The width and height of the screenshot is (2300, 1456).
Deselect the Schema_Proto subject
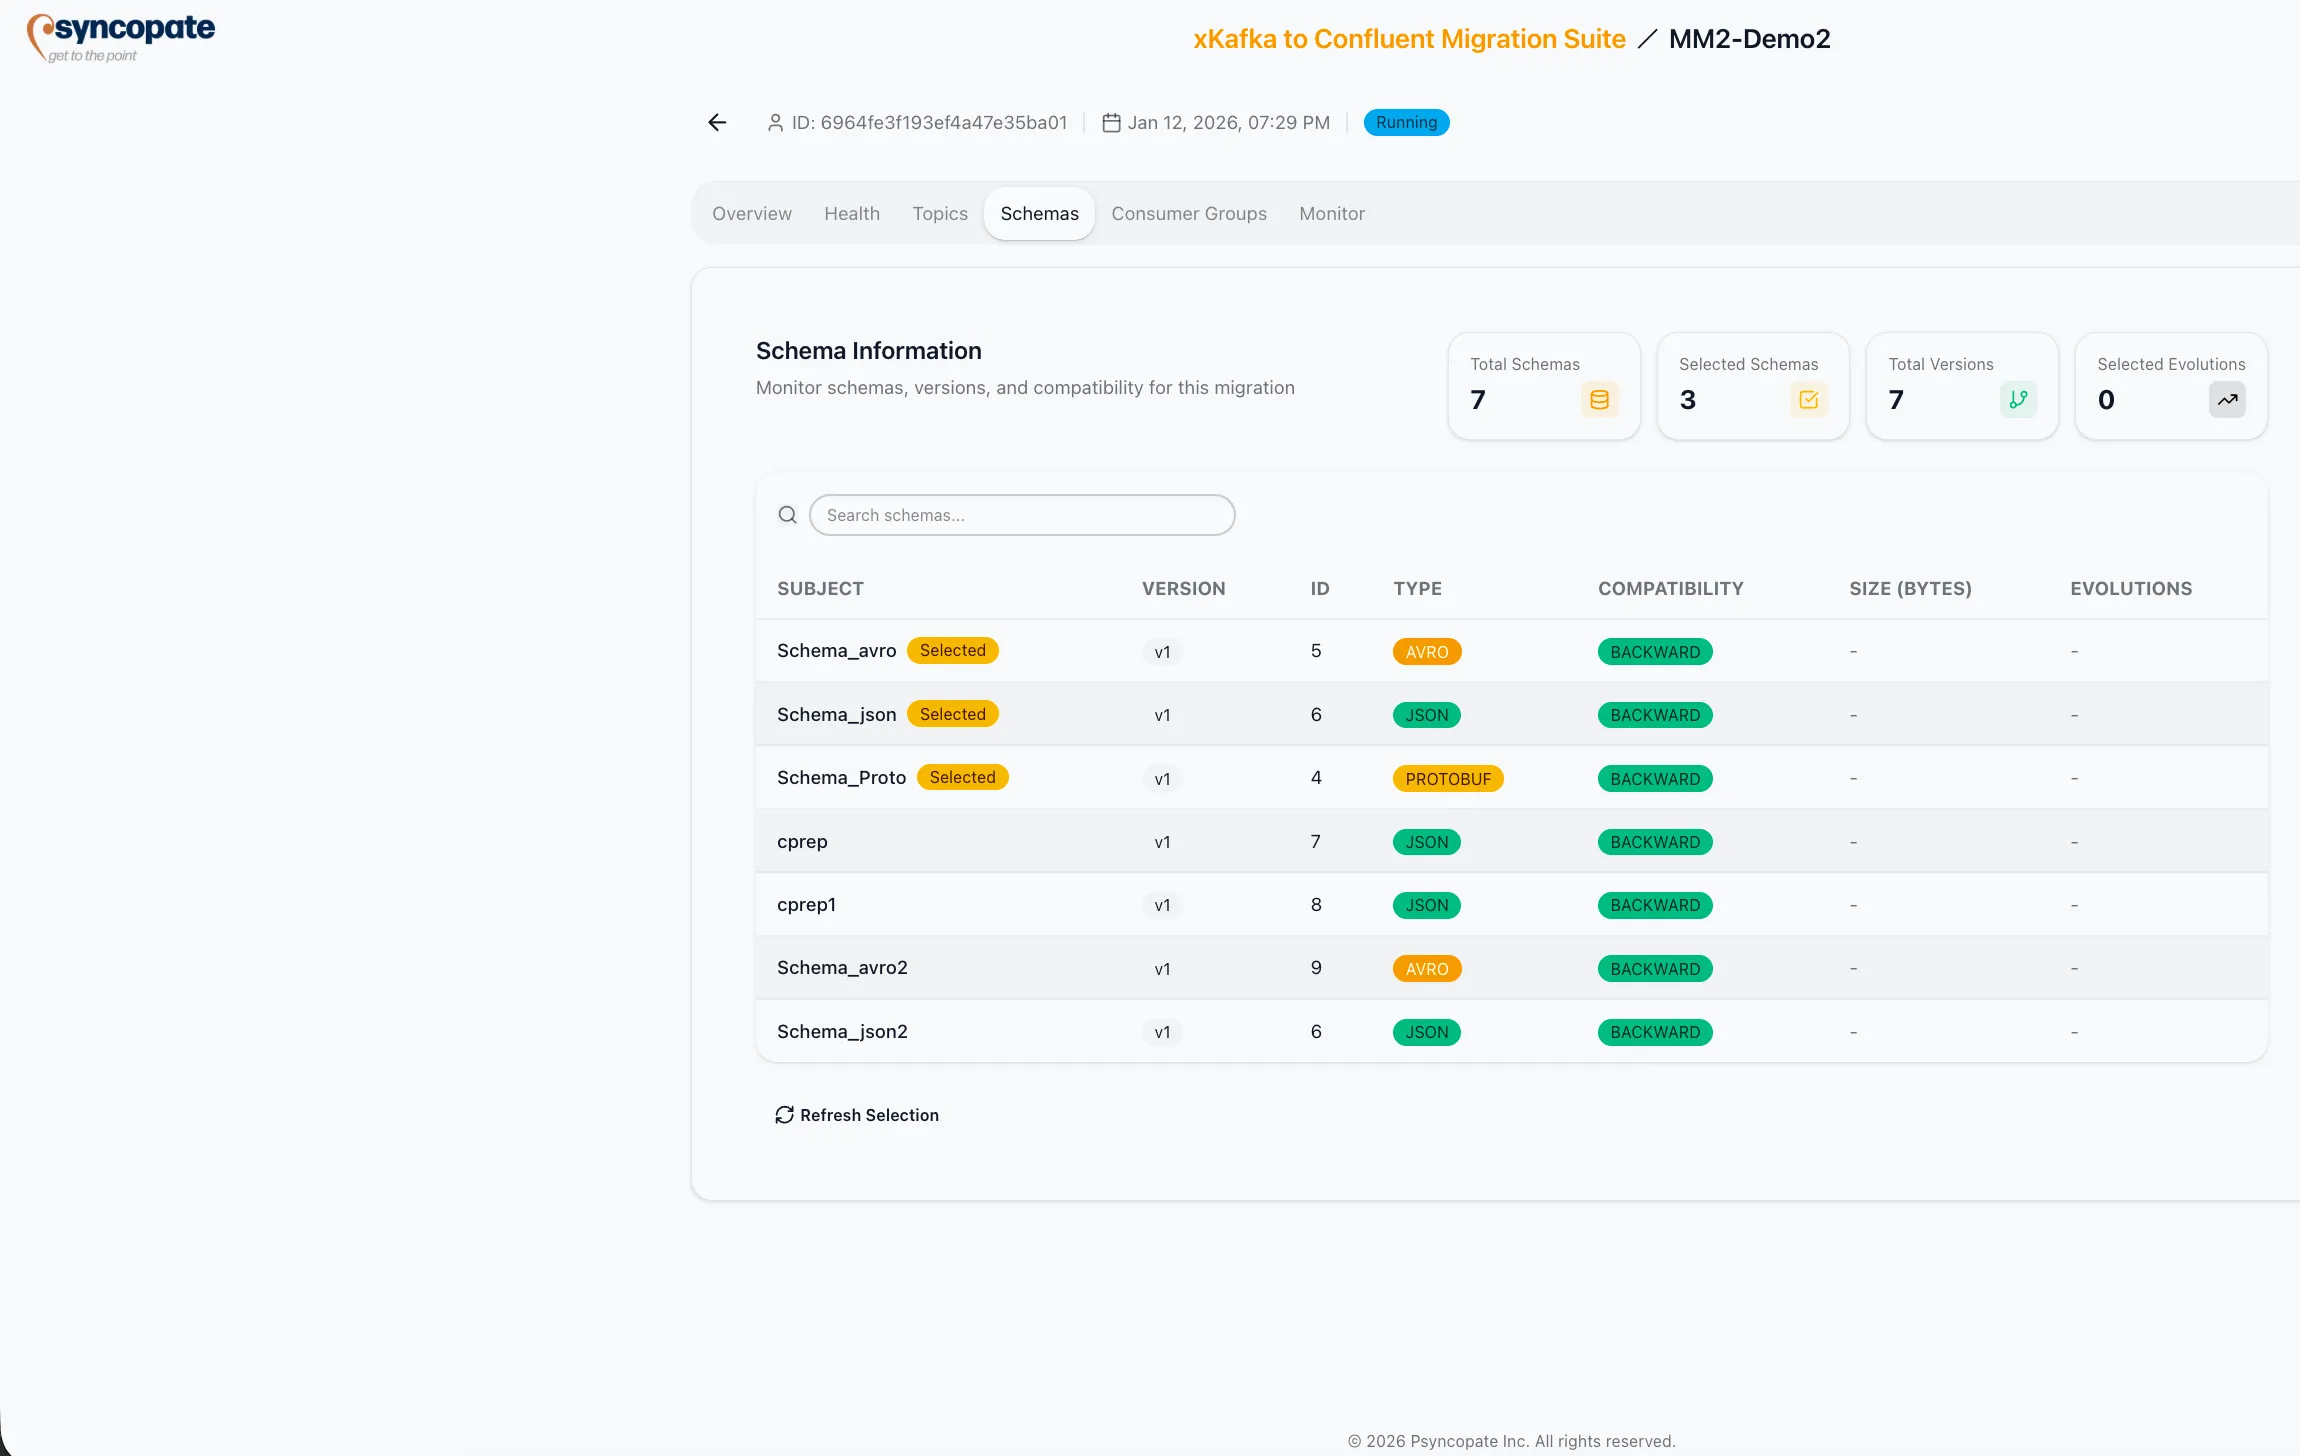[961, 777]
